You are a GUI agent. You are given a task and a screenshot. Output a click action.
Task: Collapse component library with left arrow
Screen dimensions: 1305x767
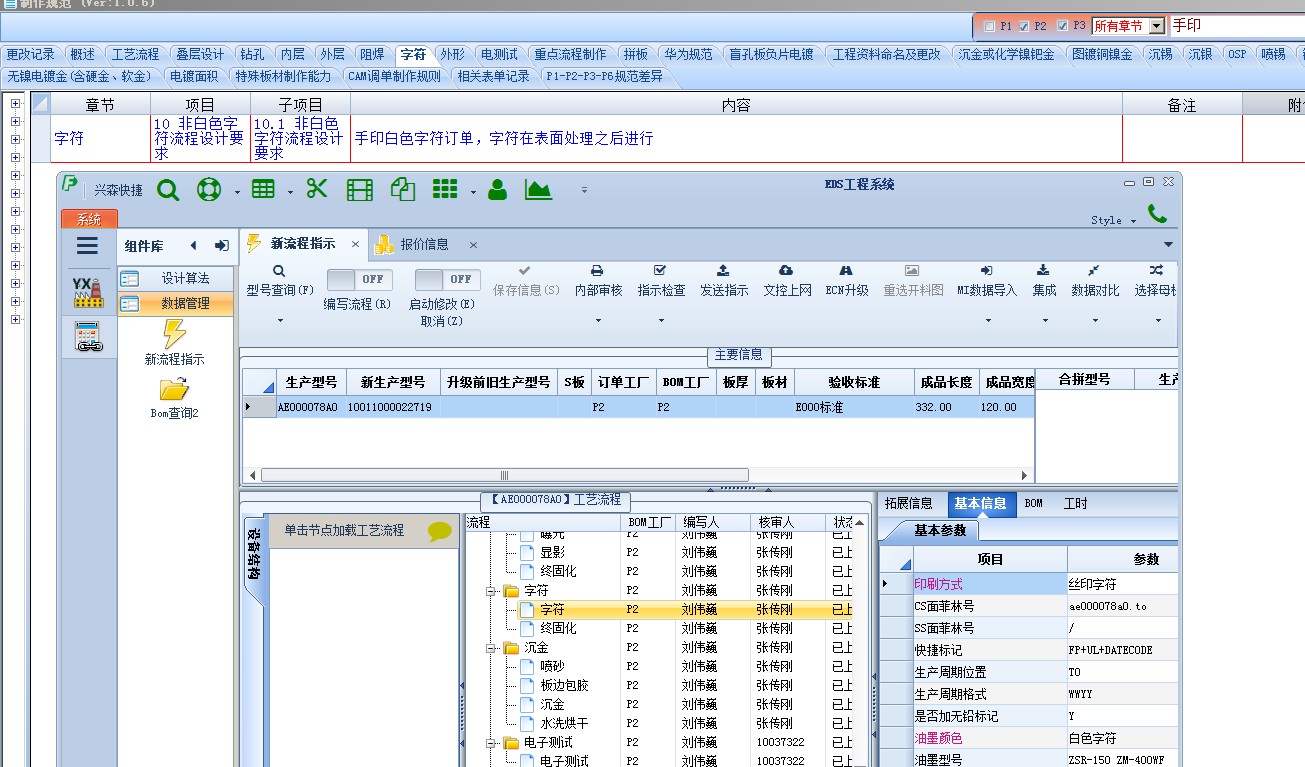(194, 245)
